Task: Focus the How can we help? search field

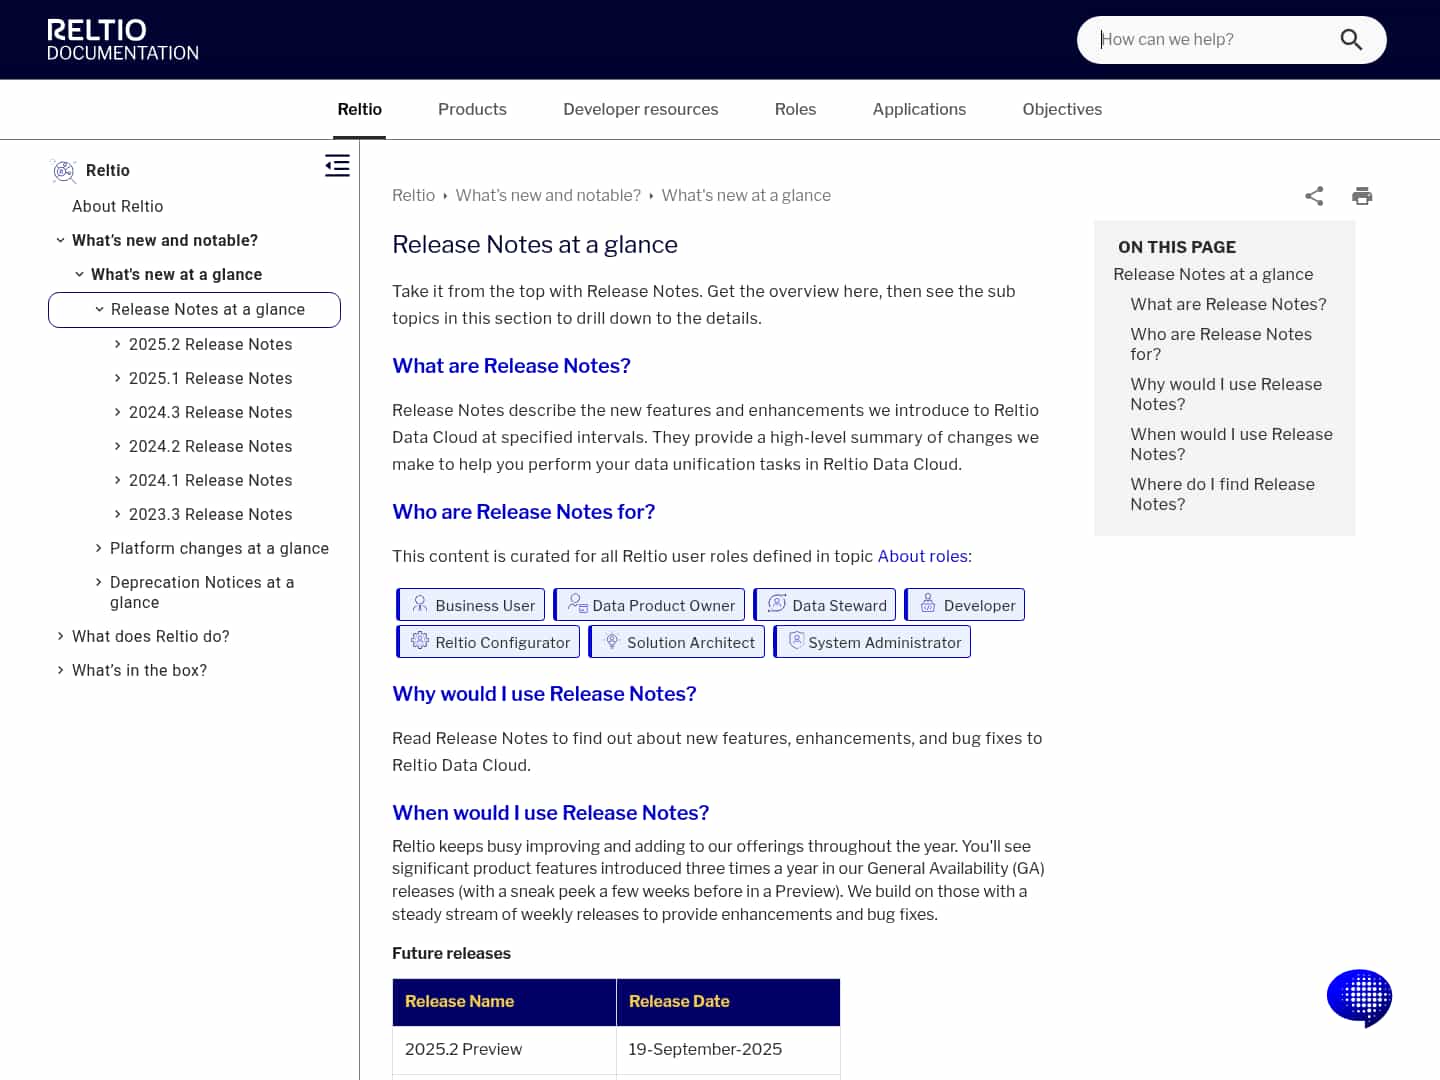Action: (1215, 40)
